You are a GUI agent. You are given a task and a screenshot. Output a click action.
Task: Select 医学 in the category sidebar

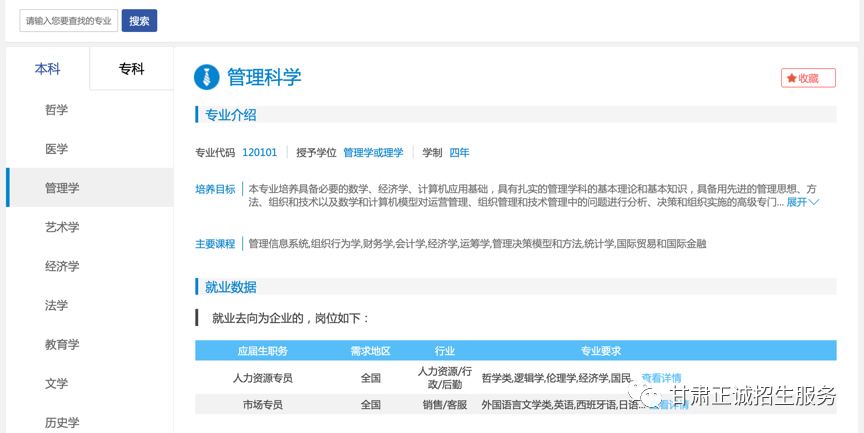click(x=57, y=149)
